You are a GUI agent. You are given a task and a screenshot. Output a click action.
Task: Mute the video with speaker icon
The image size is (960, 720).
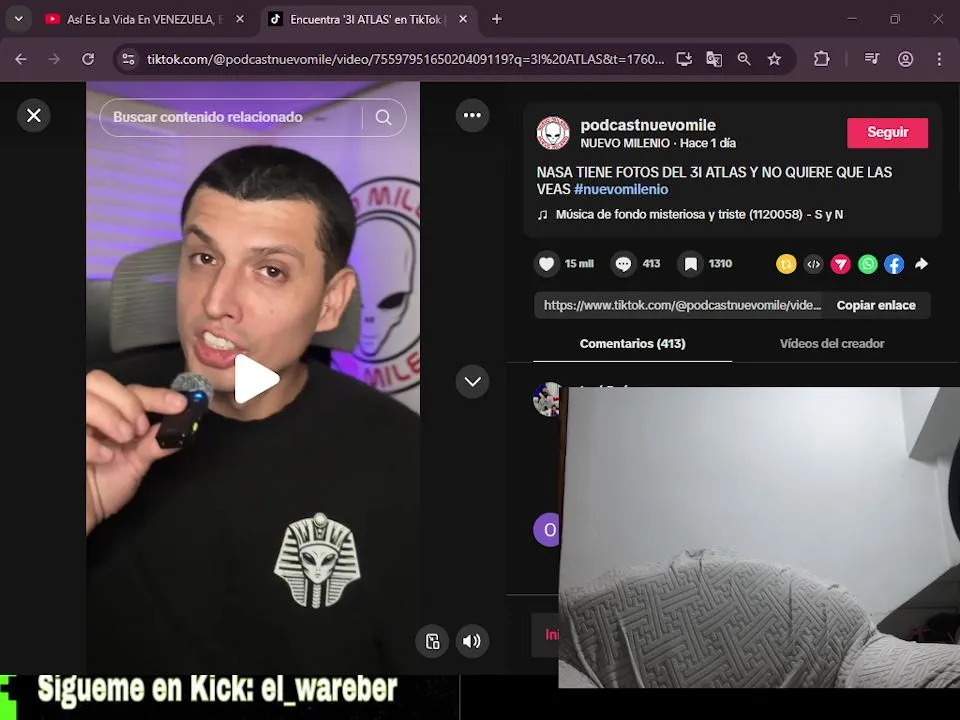(x=472, y=641)
